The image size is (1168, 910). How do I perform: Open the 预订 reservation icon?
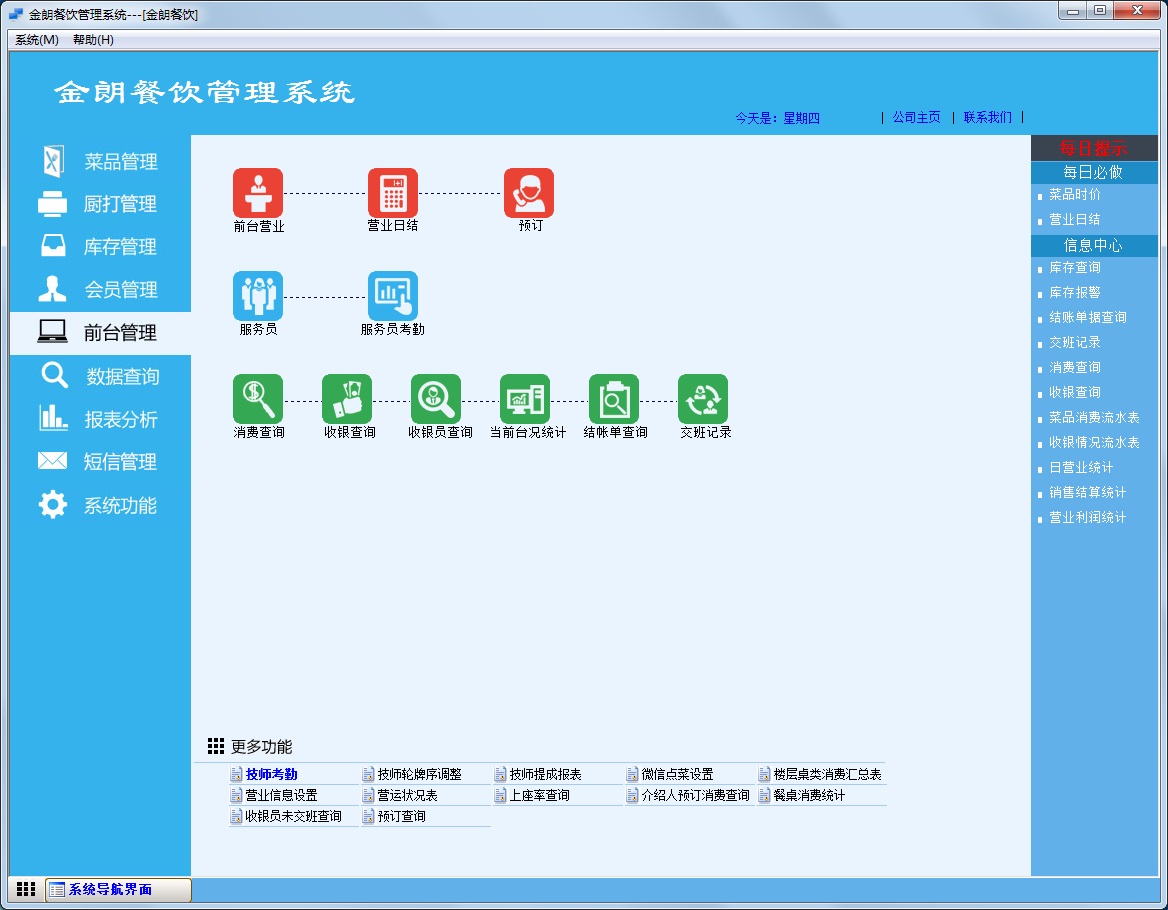(x=529, y=193)
